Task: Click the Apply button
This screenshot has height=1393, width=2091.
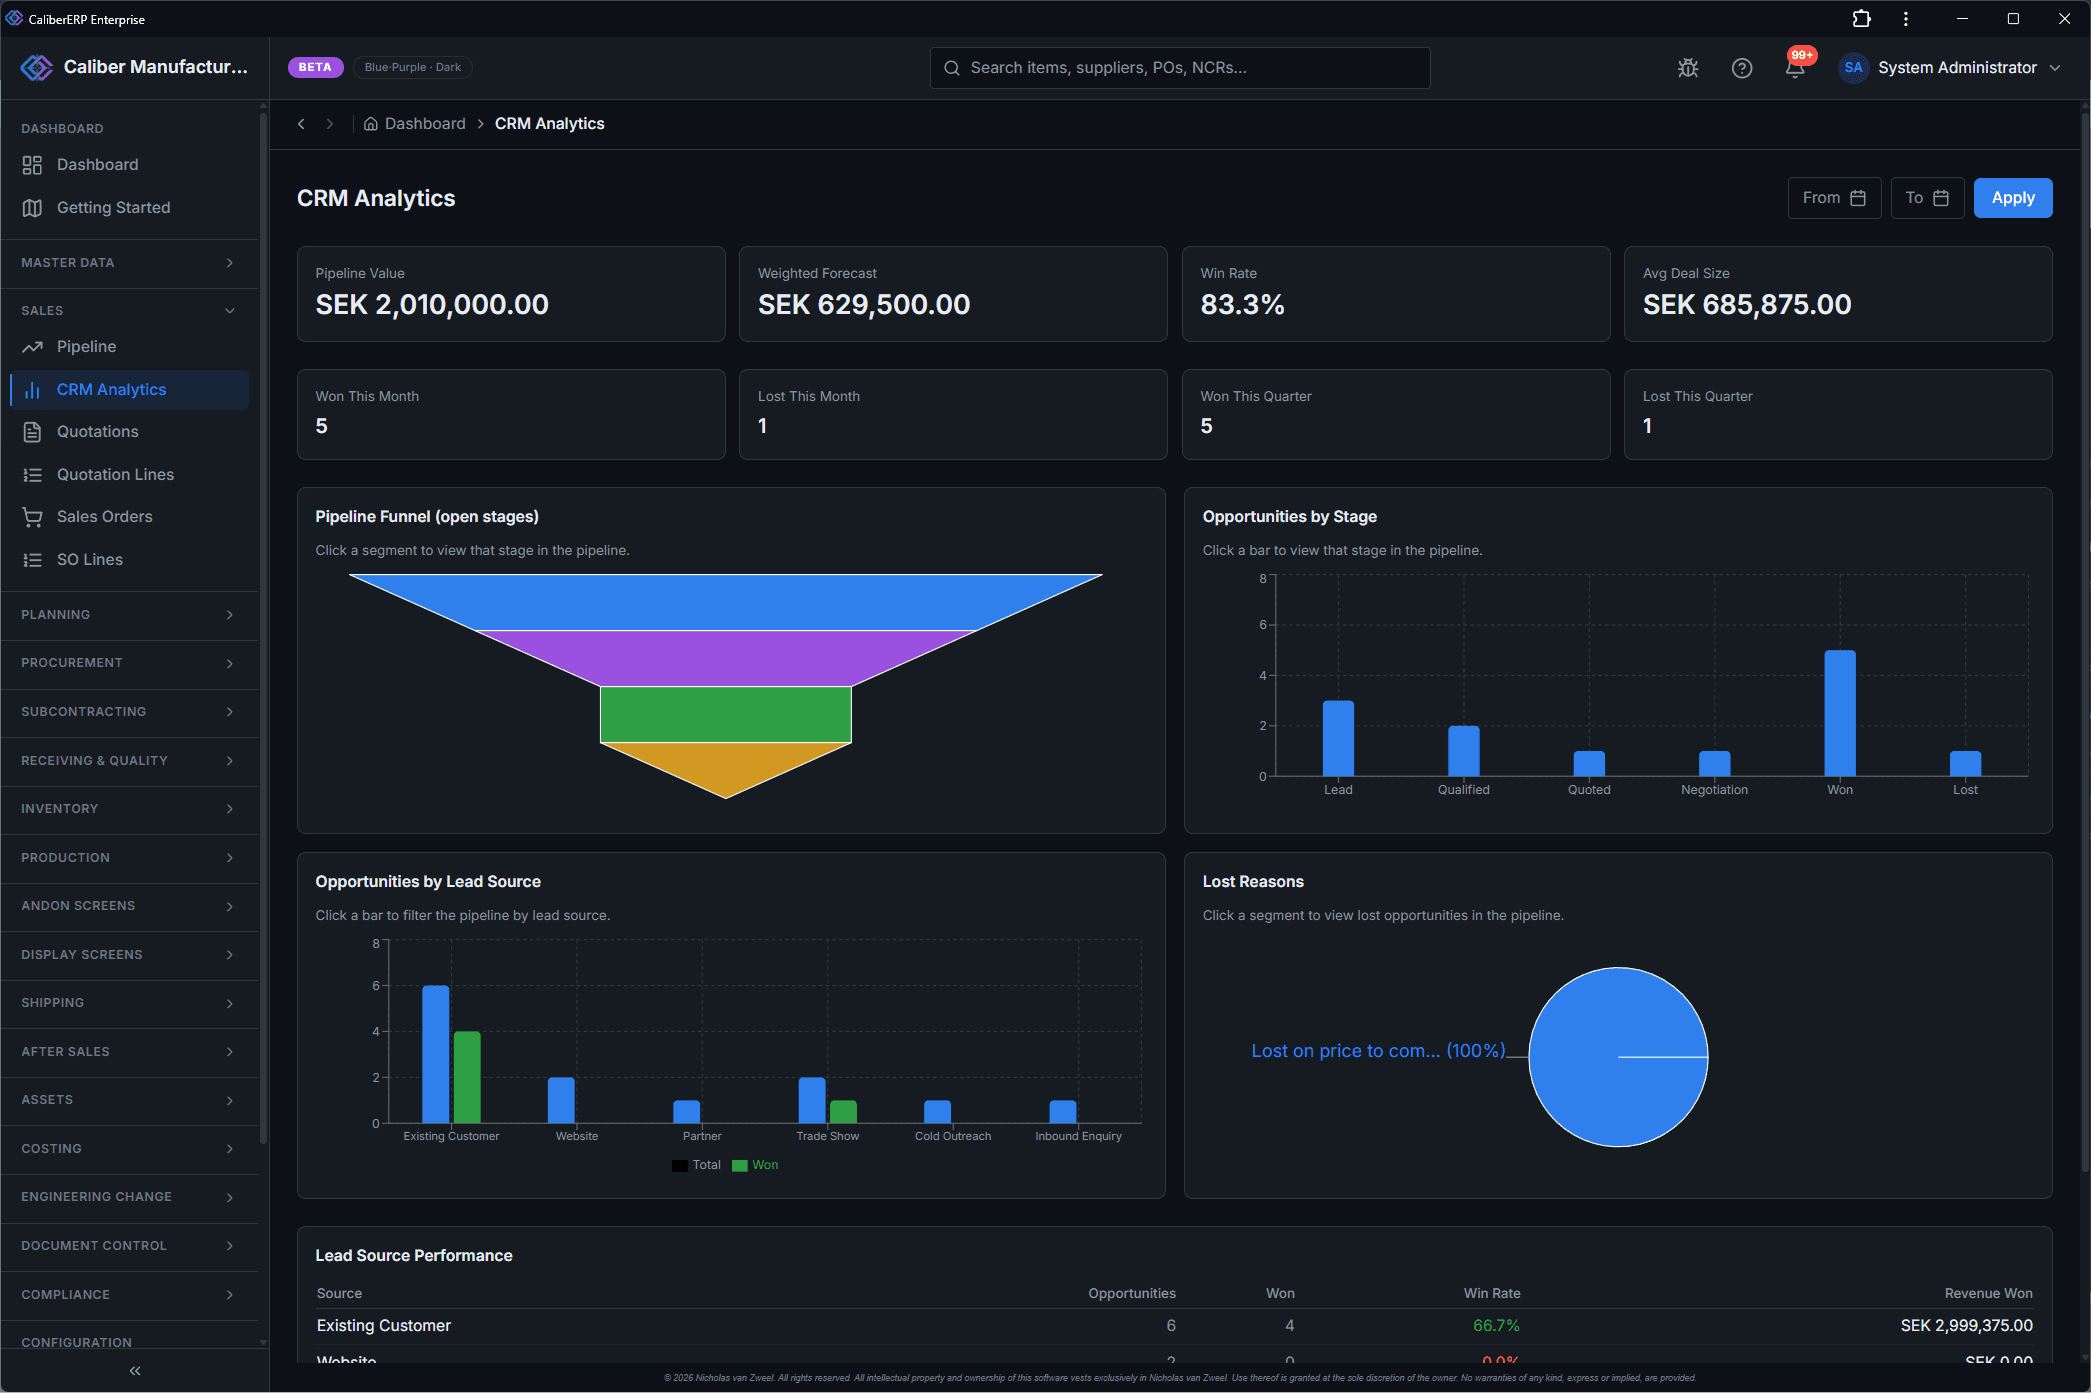Action: point(2013,198)
